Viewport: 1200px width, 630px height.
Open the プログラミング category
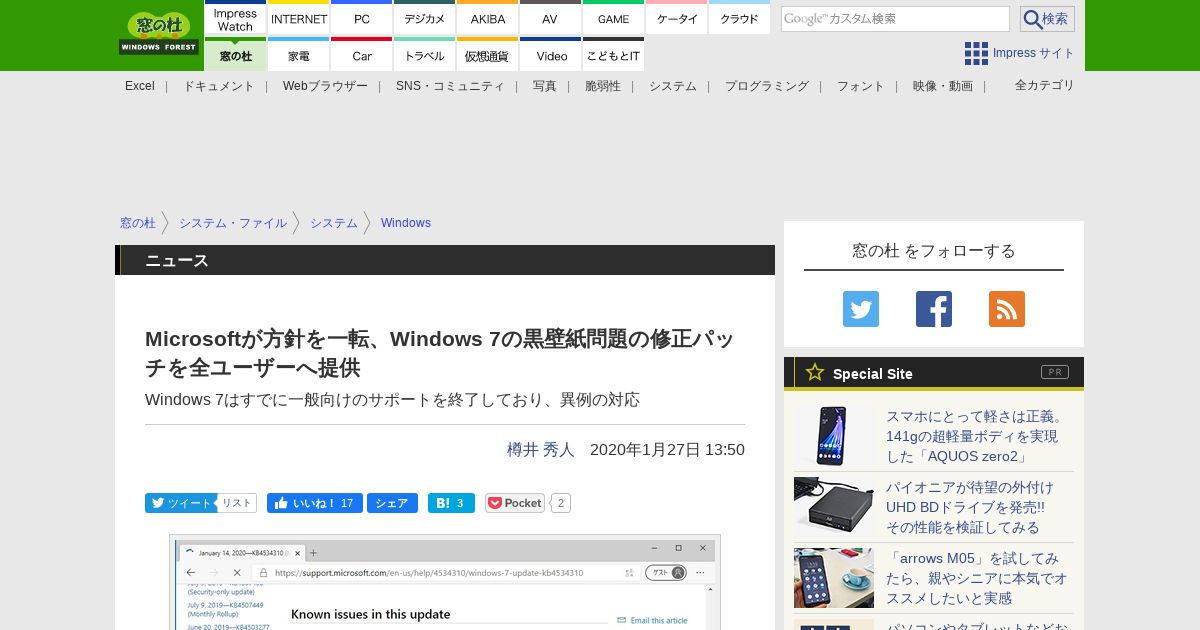(767, 86)
